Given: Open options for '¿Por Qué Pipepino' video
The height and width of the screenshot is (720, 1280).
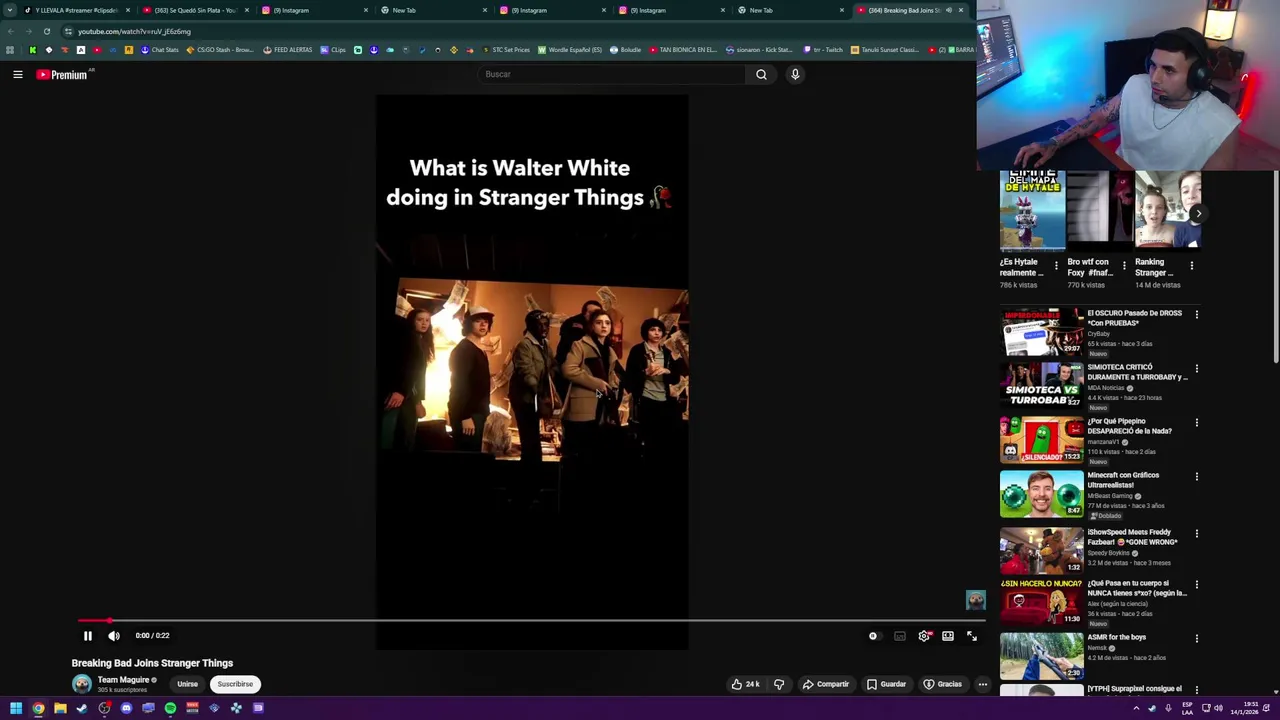Looking at the screenshot, I should point(1196,422).
